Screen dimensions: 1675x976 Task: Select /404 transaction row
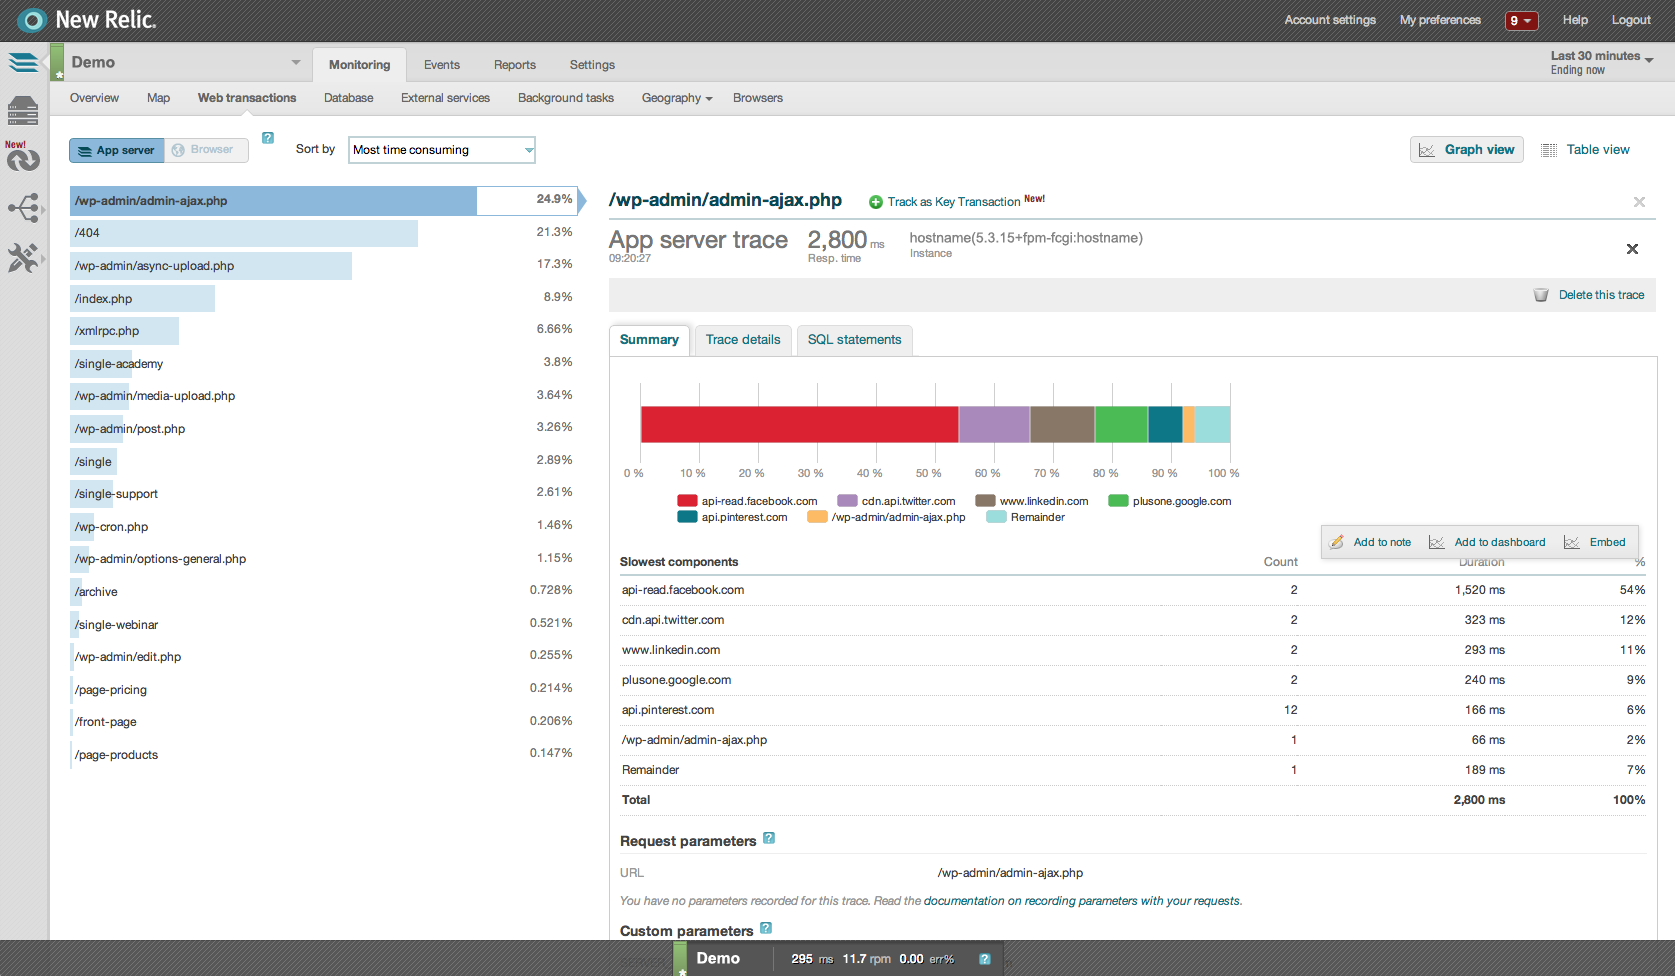[322, 233]
